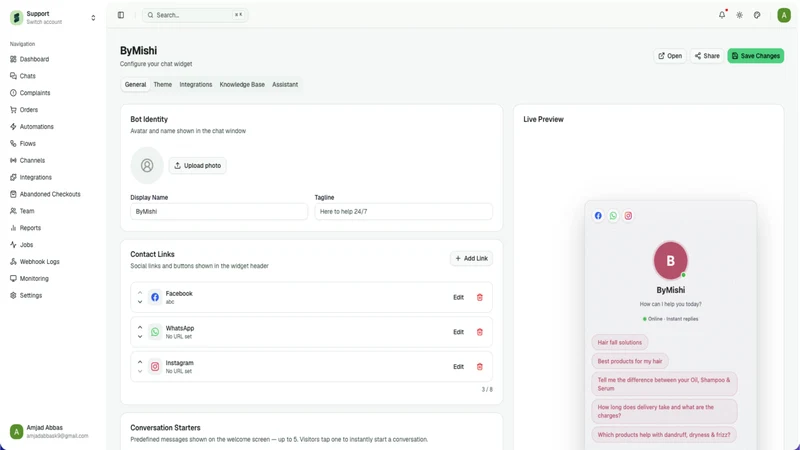Click the ByMishi preview avatar
Image resolution: width=800 pixels, height=450 pixels.
coord(670,260)
